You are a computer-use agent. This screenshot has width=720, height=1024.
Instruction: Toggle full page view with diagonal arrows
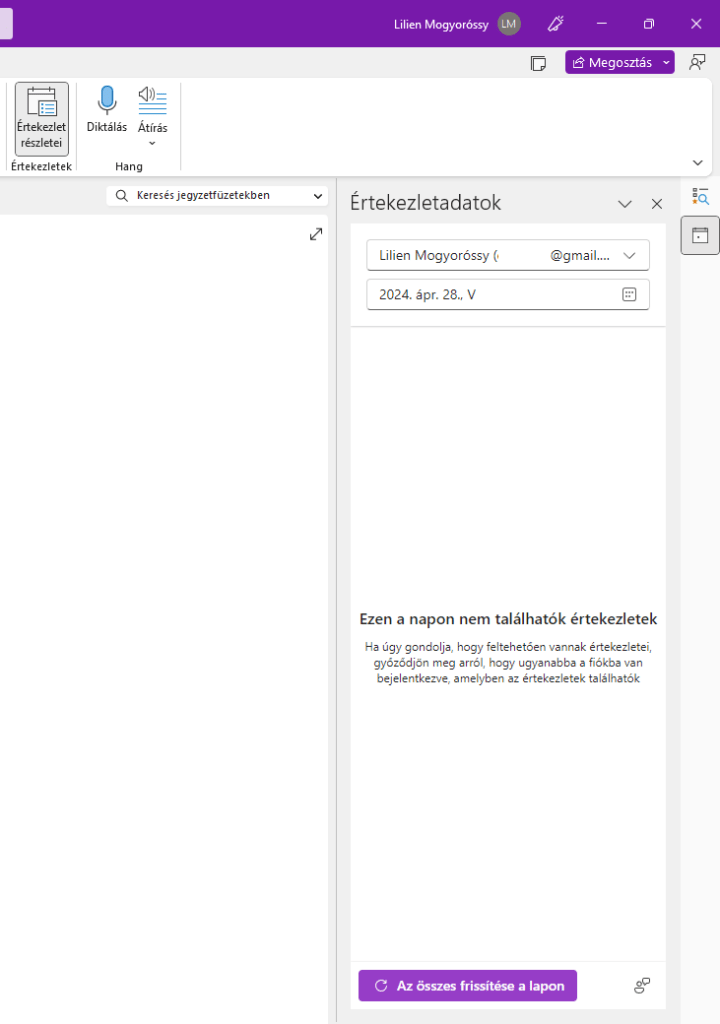316,234
